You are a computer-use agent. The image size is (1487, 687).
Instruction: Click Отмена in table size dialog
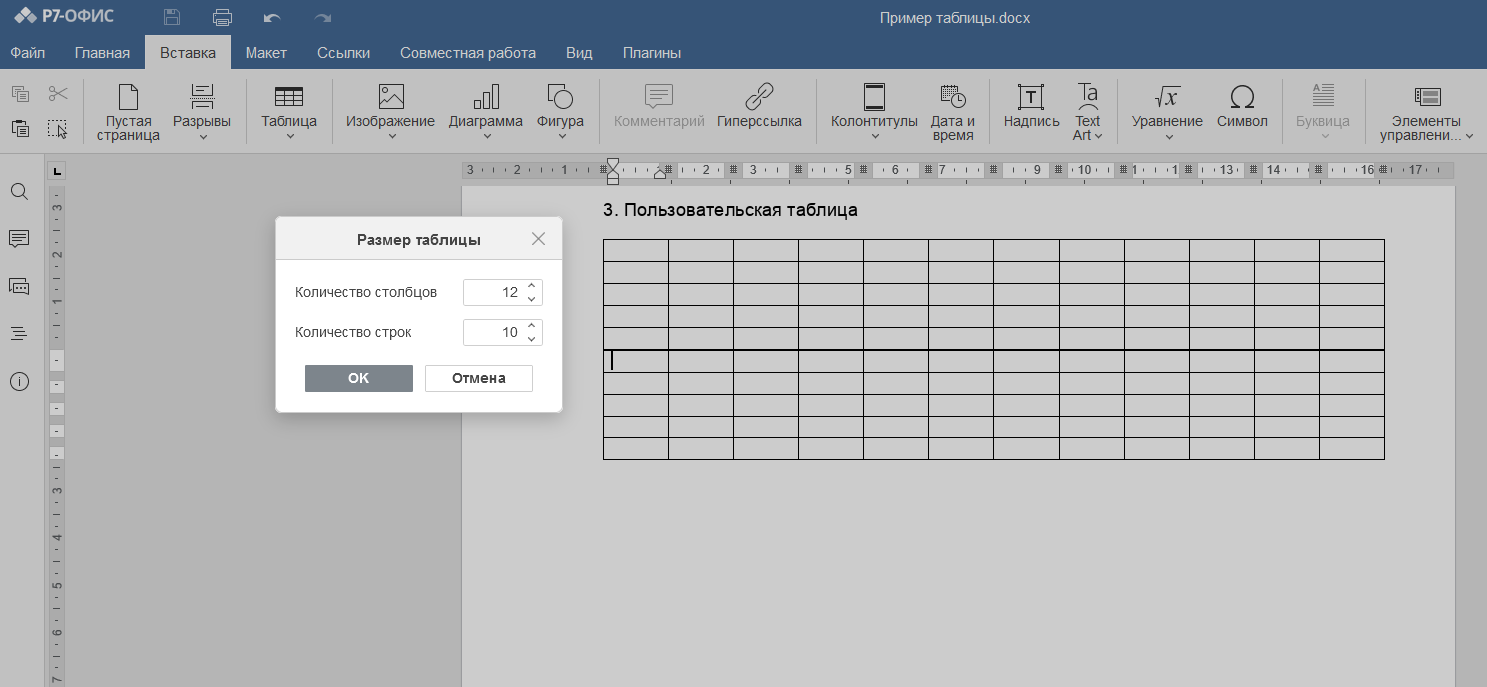point(479,378)
